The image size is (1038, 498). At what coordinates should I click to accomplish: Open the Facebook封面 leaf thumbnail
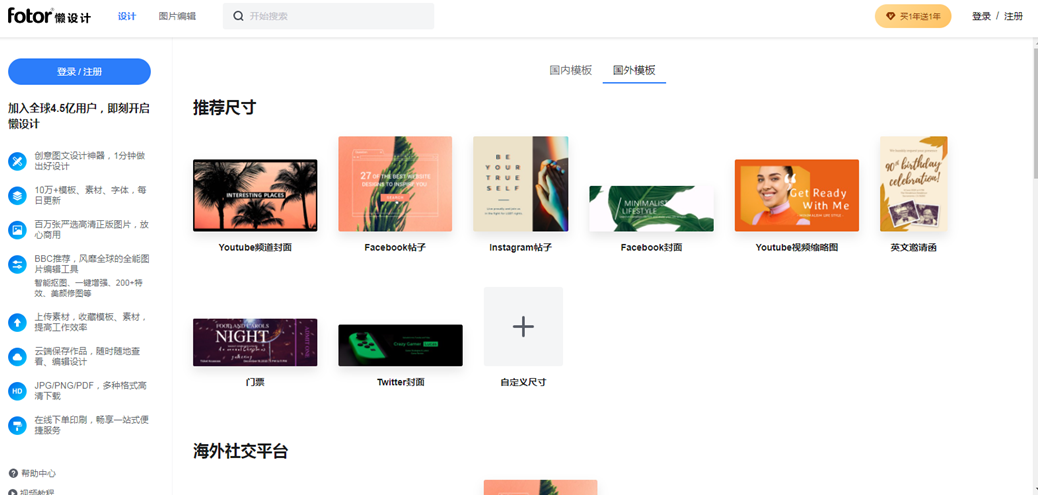click(651, 209)
